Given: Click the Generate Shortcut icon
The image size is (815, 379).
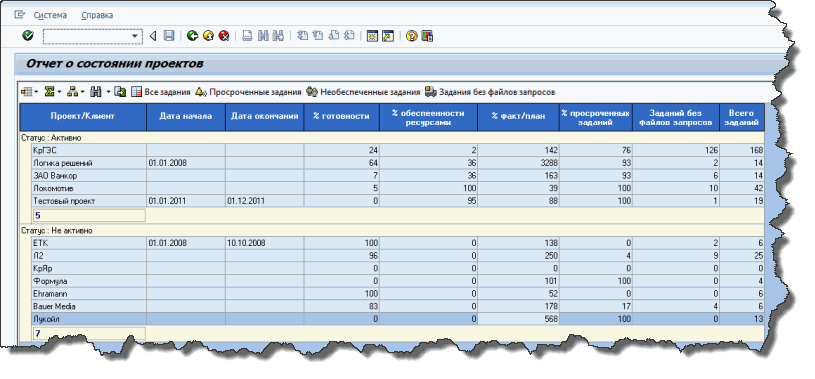Looking at the screenshot, I should coord(388,36).
